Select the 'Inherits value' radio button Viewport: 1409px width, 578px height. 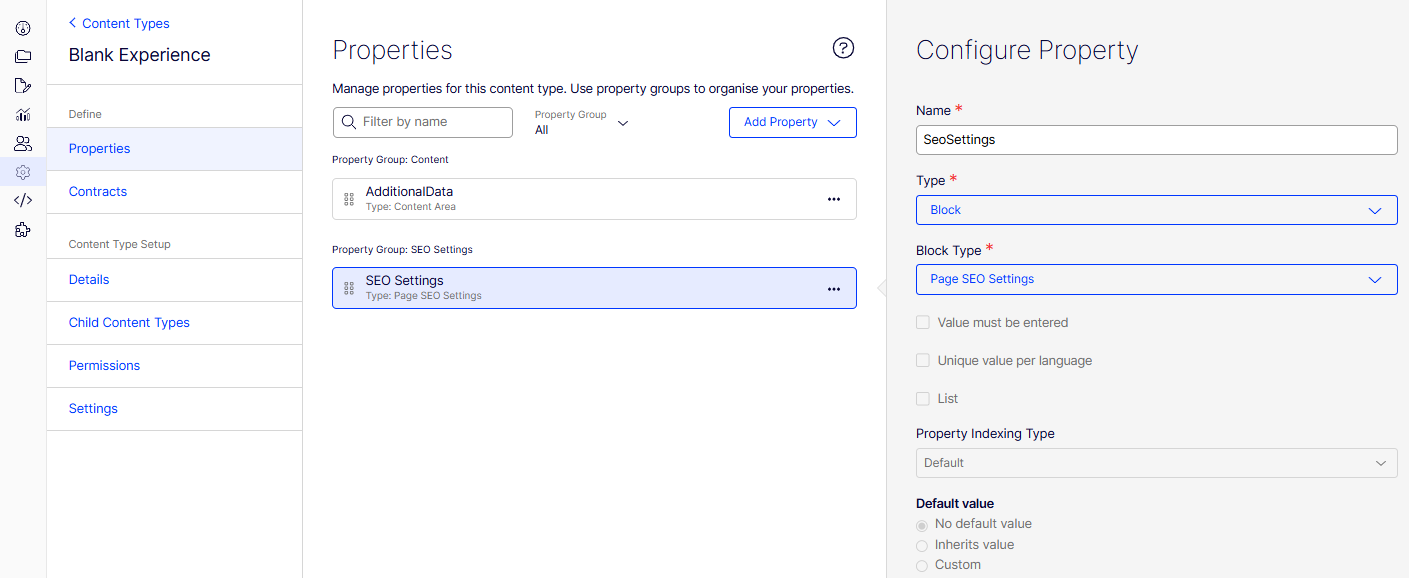click(922, 545)
